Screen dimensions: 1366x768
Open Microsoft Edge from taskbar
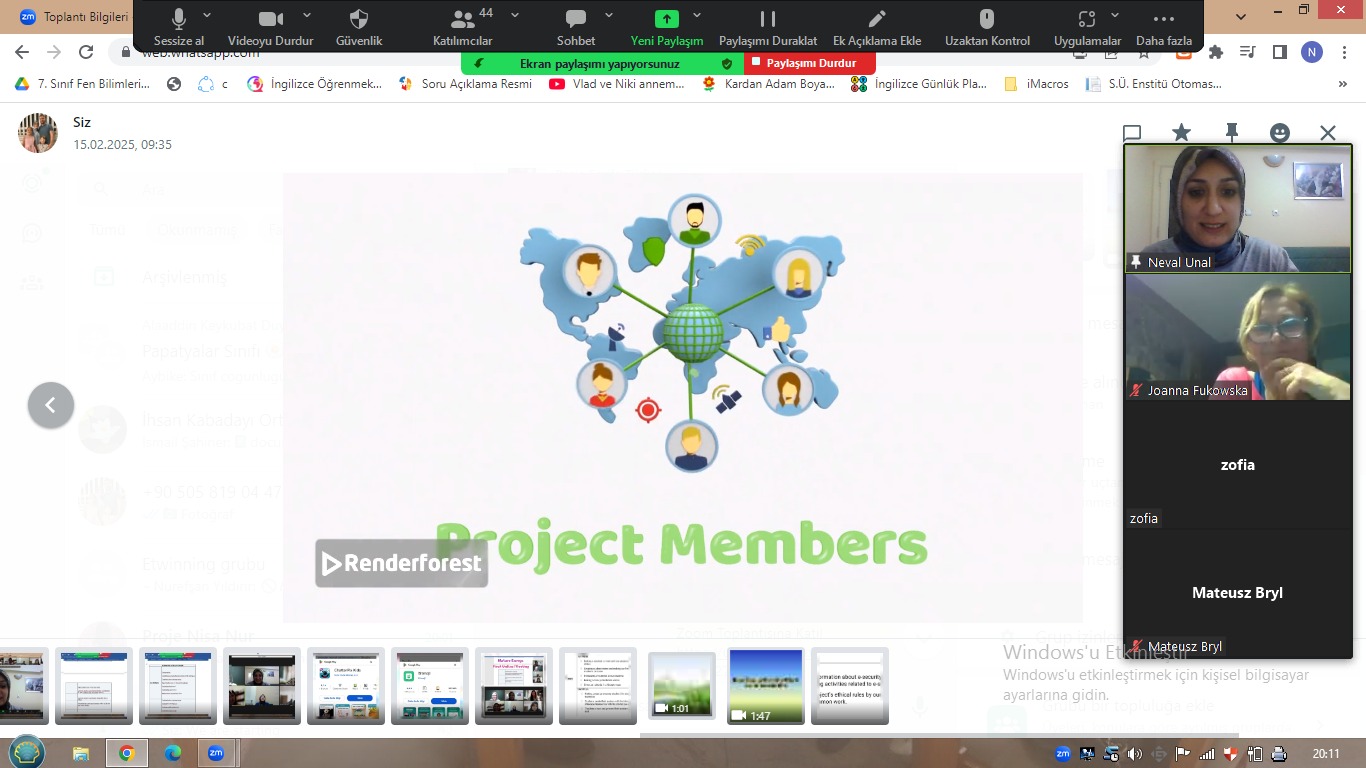tap(172, 753)
